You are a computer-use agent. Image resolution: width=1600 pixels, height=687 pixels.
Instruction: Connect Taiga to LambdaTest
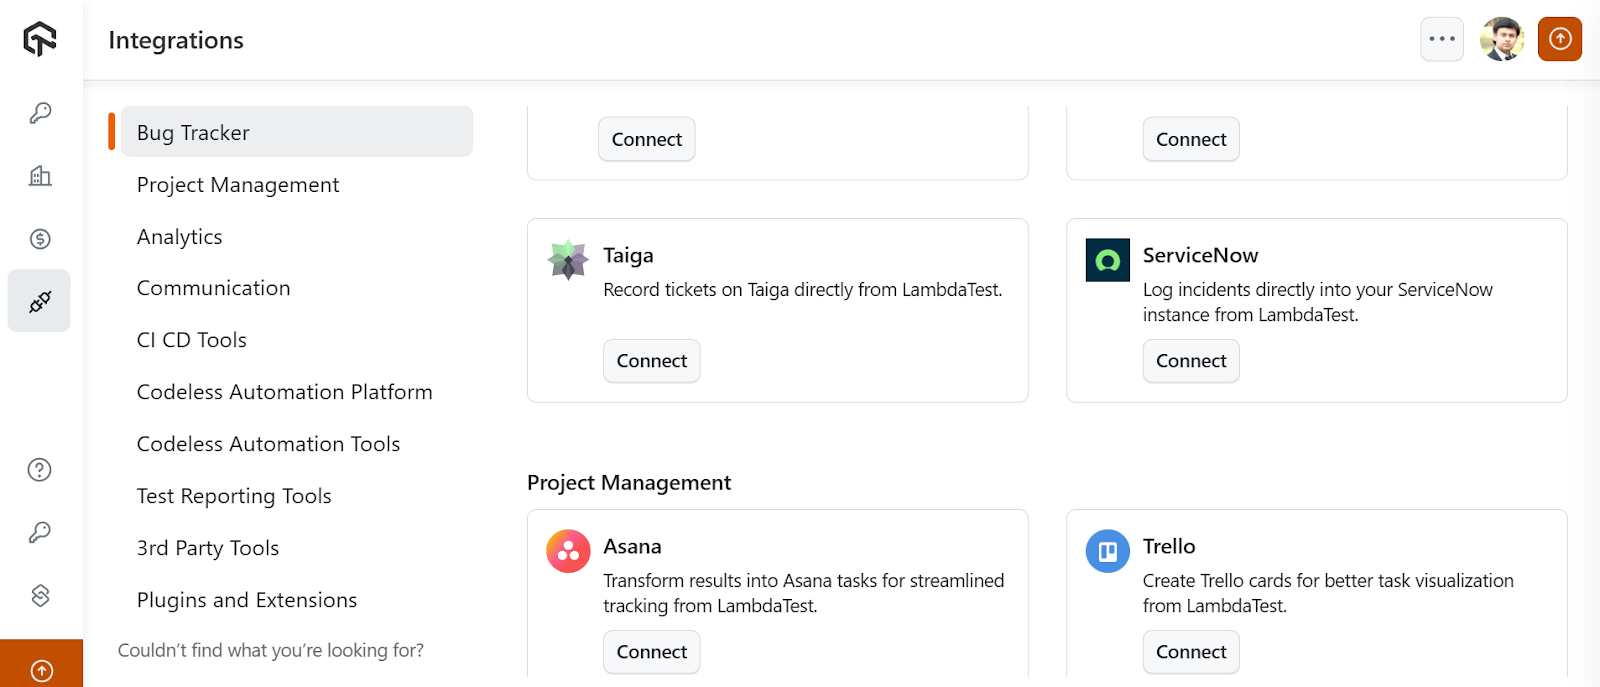pos(651,361)
